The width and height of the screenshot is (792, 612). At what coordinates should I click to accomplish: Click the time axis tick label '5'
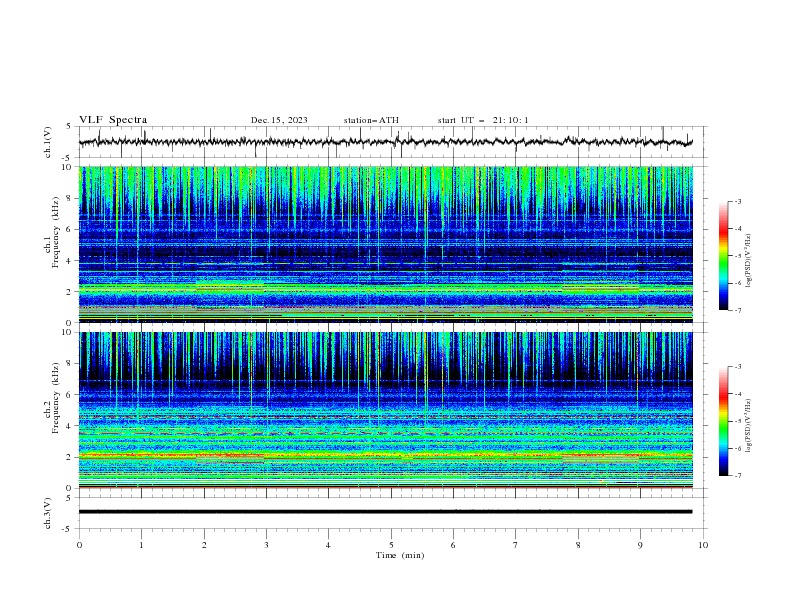click(x=391, y=545)
